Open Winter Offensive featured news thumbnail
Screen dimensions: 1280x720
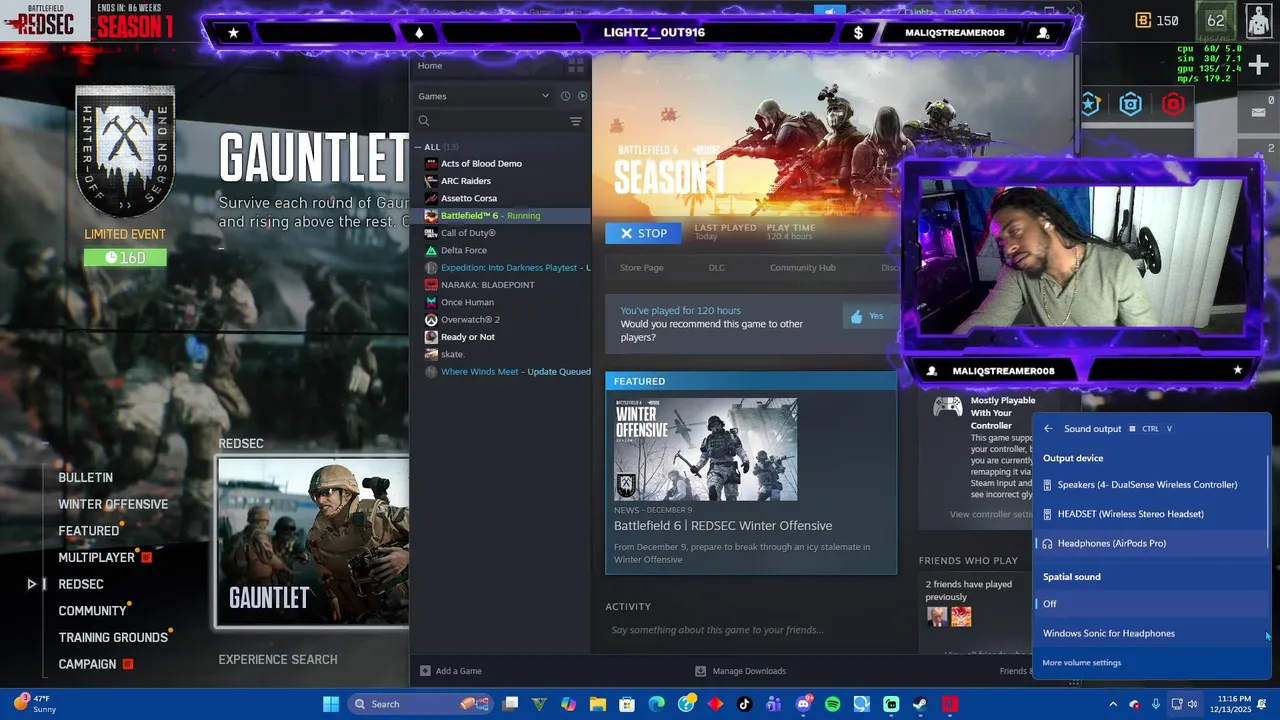pos(705,449)
